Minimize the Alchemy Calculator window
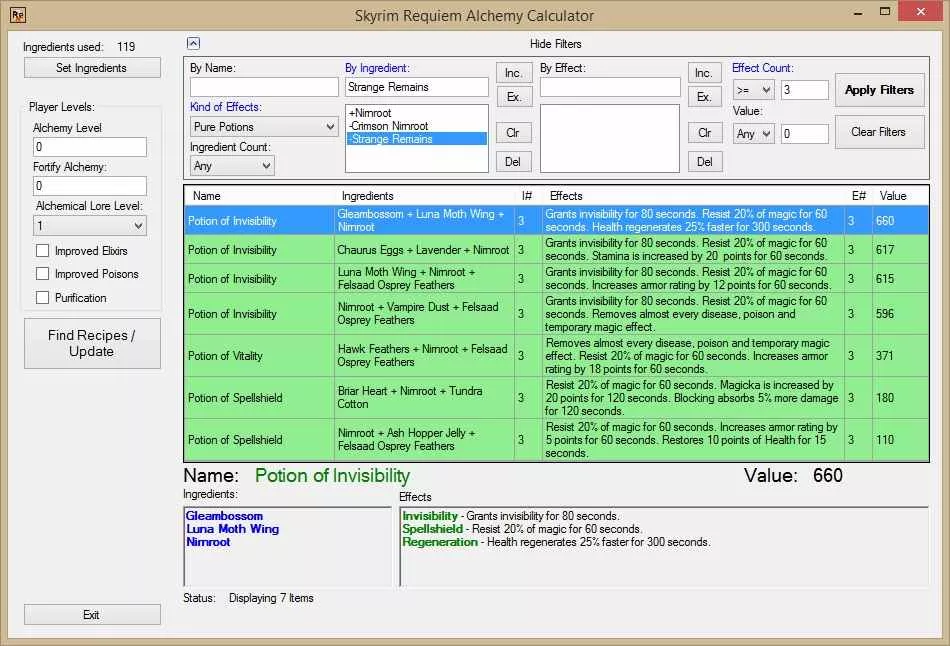Viewport: 950px width, 646px height. click(x=858, y=12)
